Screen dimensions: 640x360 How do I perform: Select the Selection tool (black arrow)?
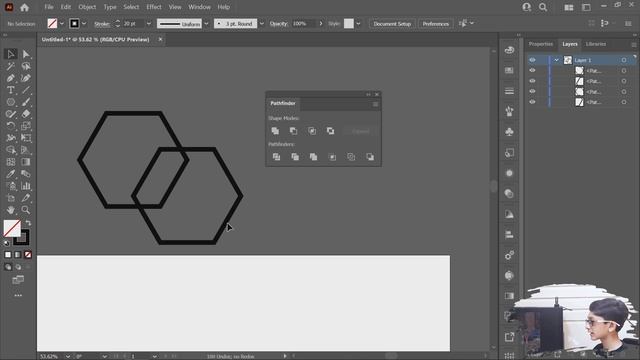click(11, 54)
